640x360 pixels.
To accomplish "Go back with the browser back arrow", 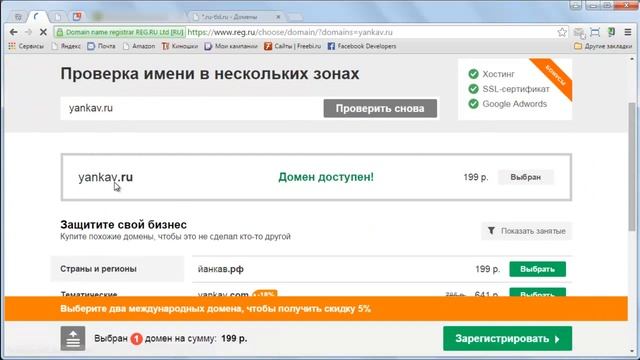I will [13, 32].
